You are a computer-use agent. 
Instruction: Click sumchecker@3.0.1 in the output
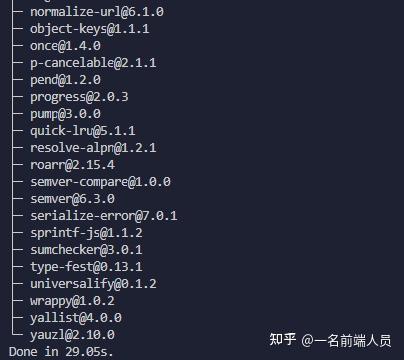[x=86, y=250]
